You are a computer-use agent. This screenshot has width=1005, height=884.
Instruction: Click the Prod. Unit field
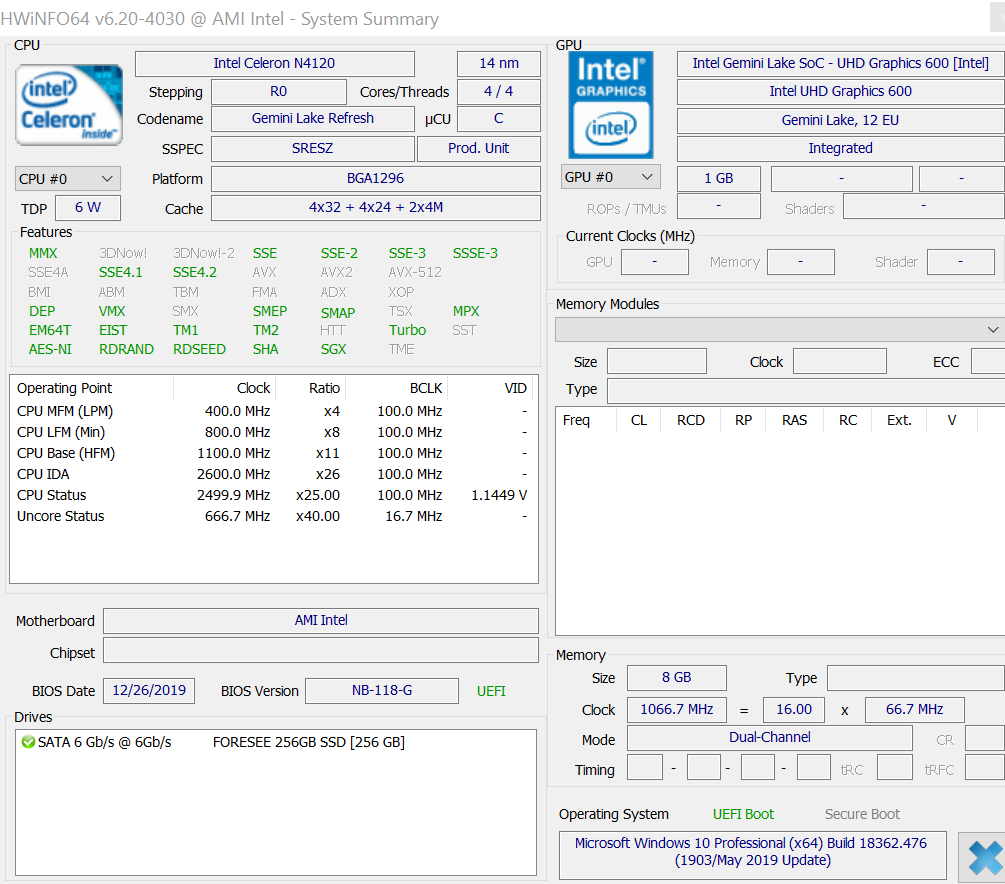tap(479, 149)
